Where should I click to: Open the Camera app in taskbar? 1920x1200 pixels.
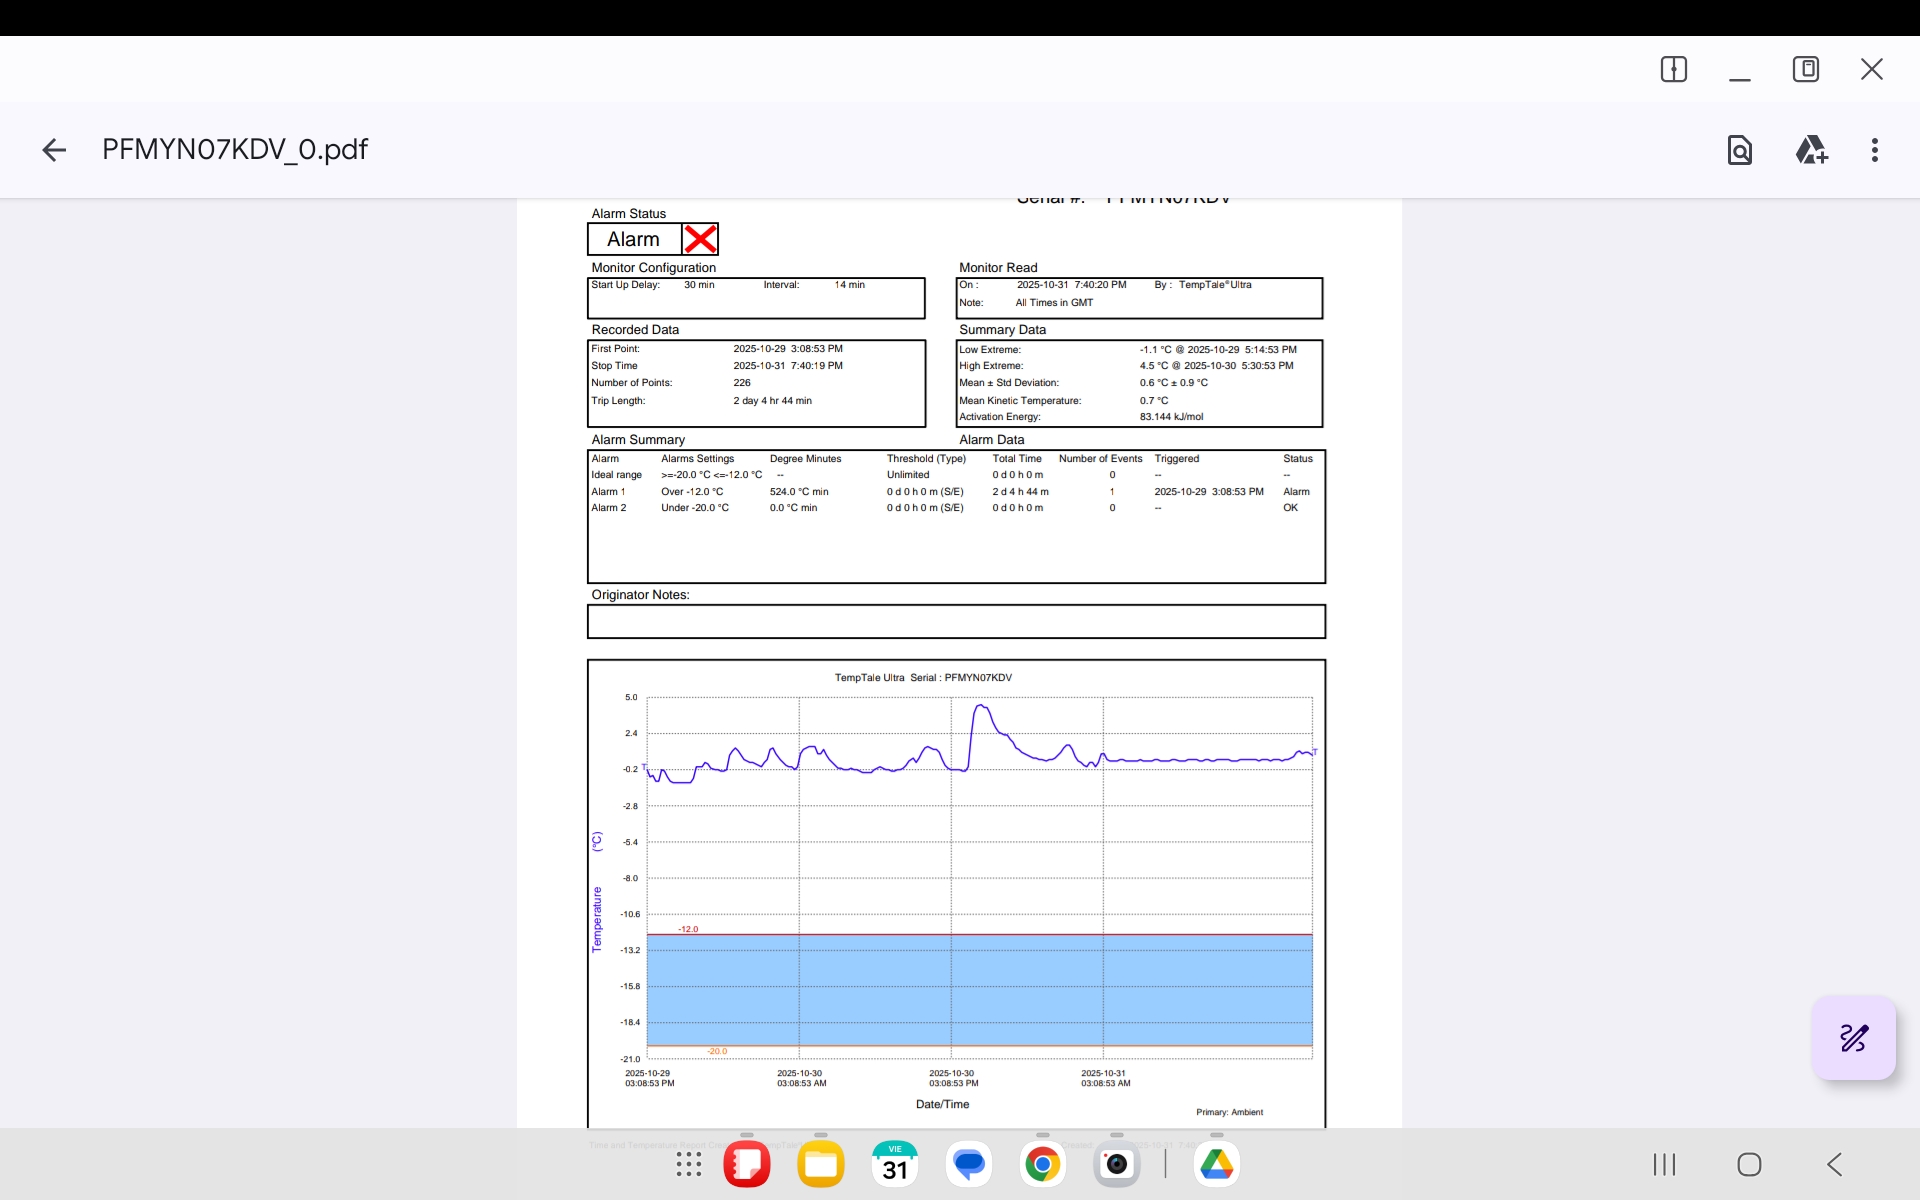1116,1164
